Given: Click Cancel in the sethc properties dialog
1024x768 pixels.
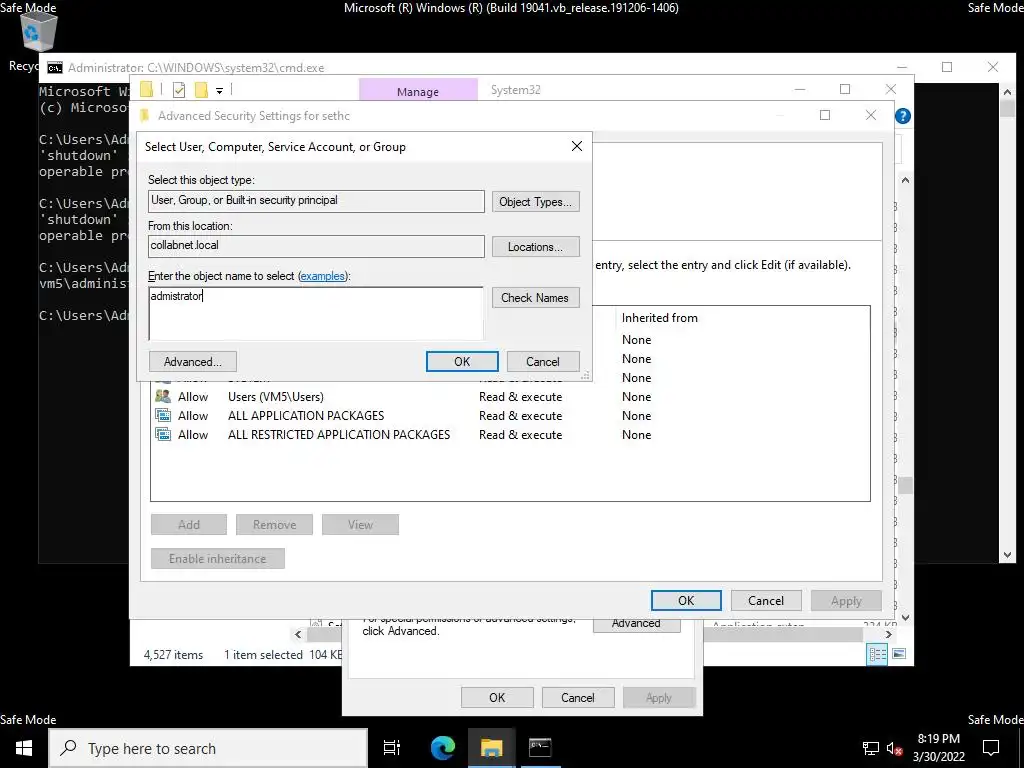Looking at the screenshot, I should point(578,697).
